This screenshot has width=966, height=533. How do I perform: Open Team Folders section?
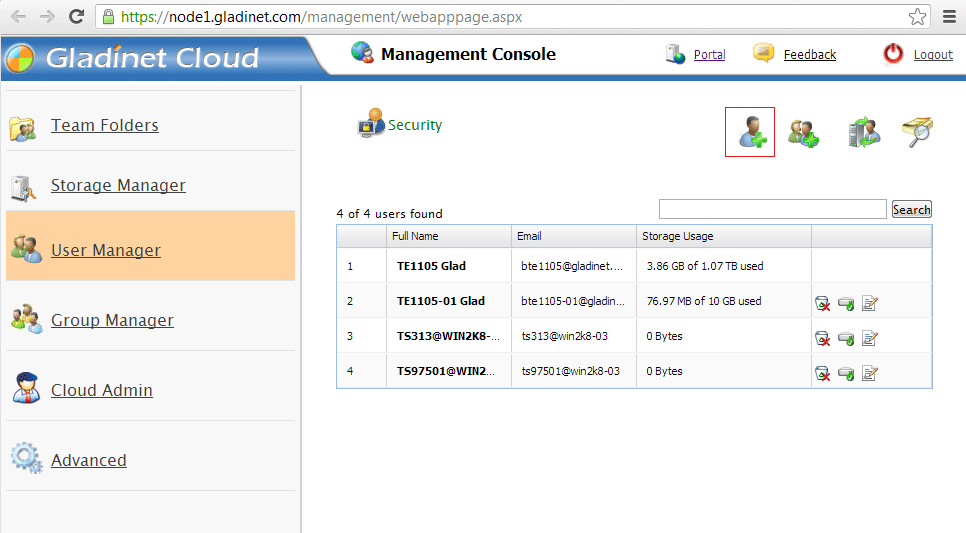tap(105, 125)
